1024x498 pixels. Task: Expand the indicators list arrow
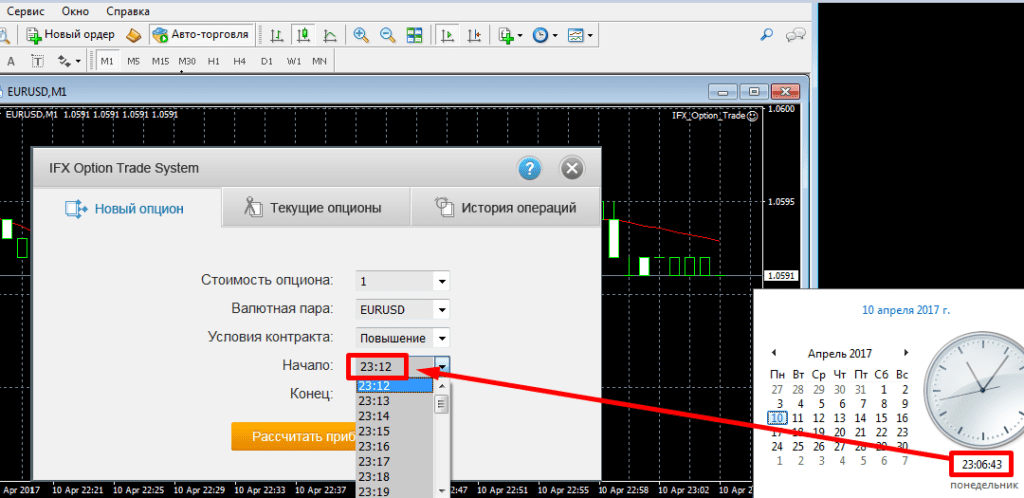[520, 36]
